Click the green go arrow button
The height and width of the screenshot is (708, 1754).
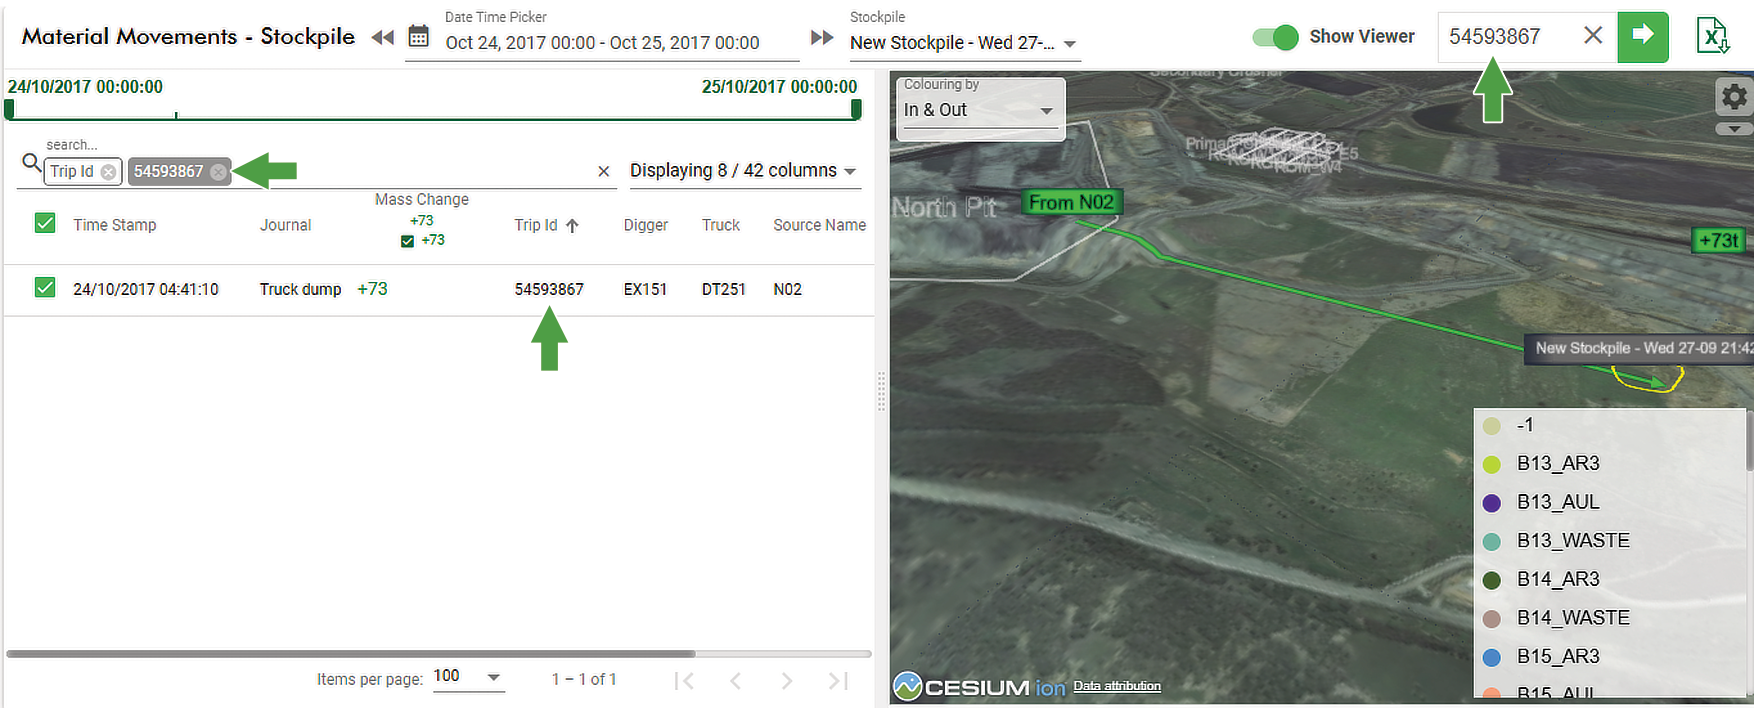[1642, 36]
